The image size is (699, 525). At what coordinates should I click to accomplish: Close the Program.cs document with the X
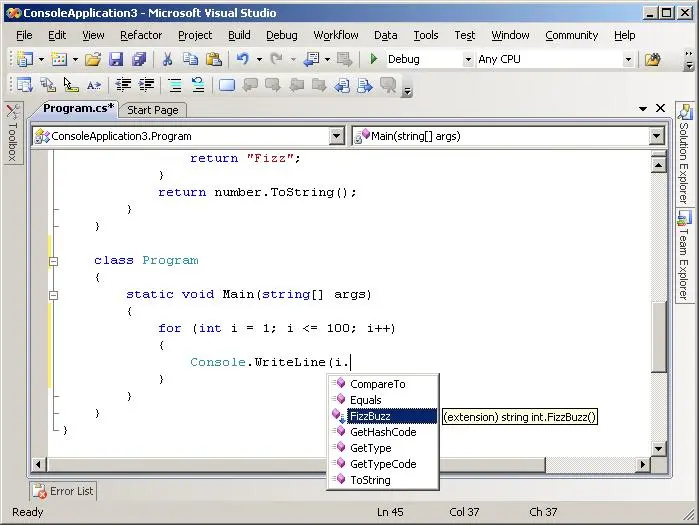pyautogui.click(x=661, y=108)
